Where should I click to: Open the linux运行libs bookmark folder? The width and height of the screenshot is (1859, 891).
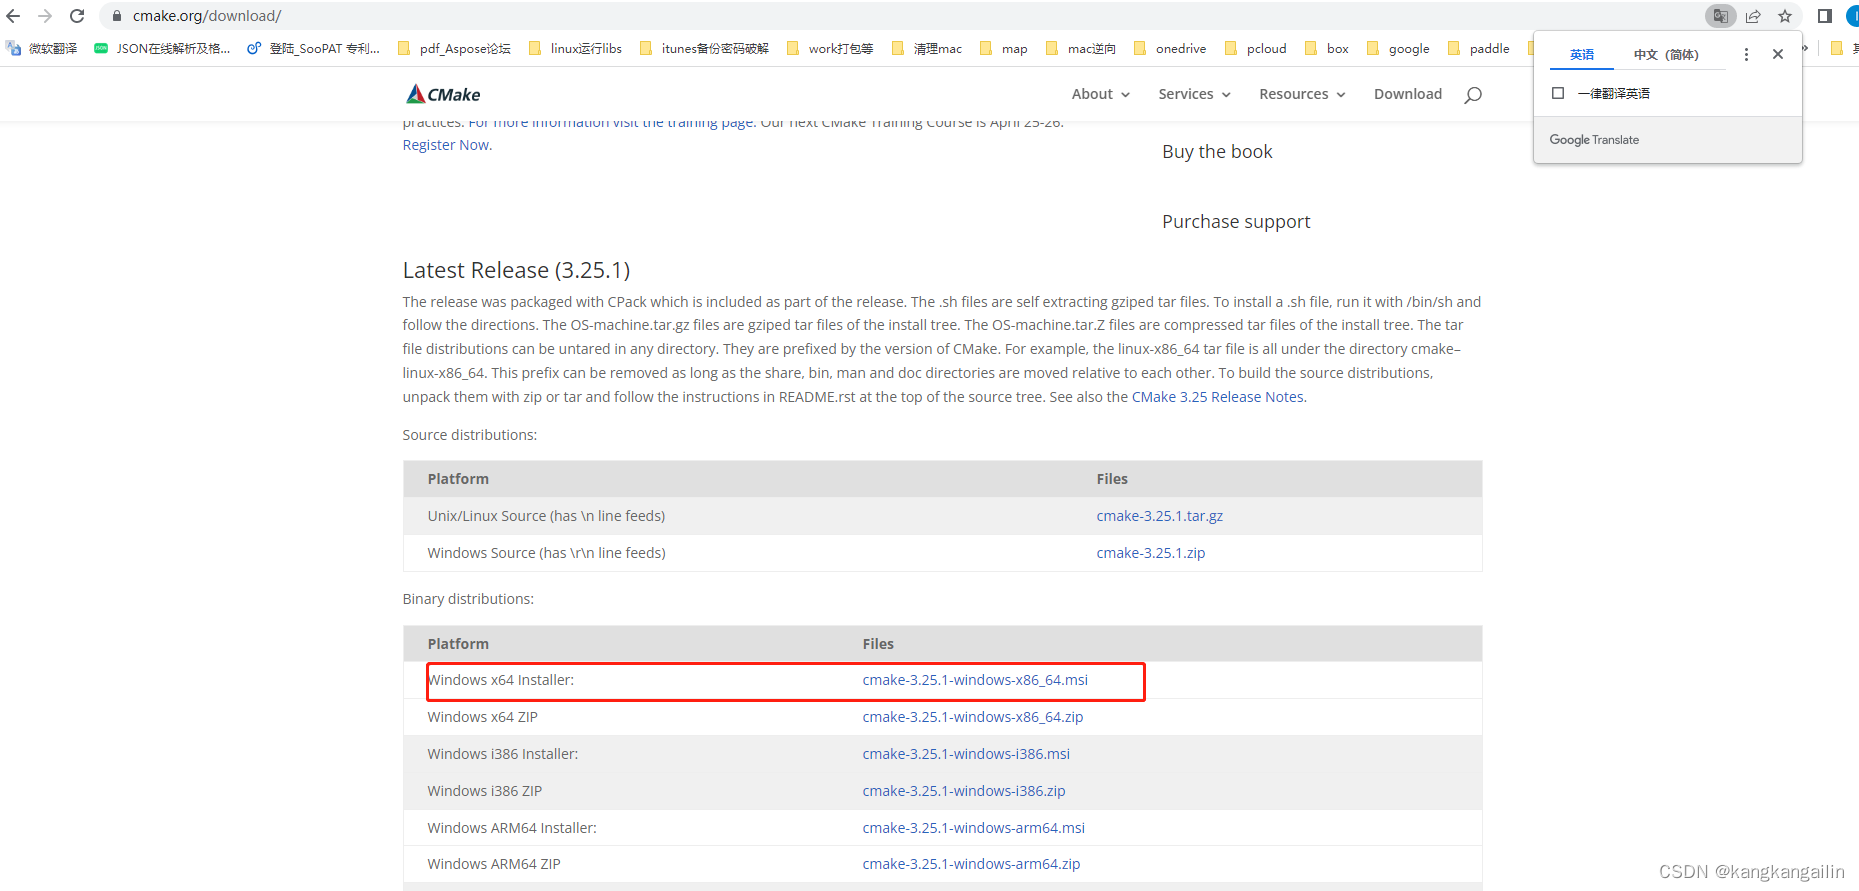(575, 48)
